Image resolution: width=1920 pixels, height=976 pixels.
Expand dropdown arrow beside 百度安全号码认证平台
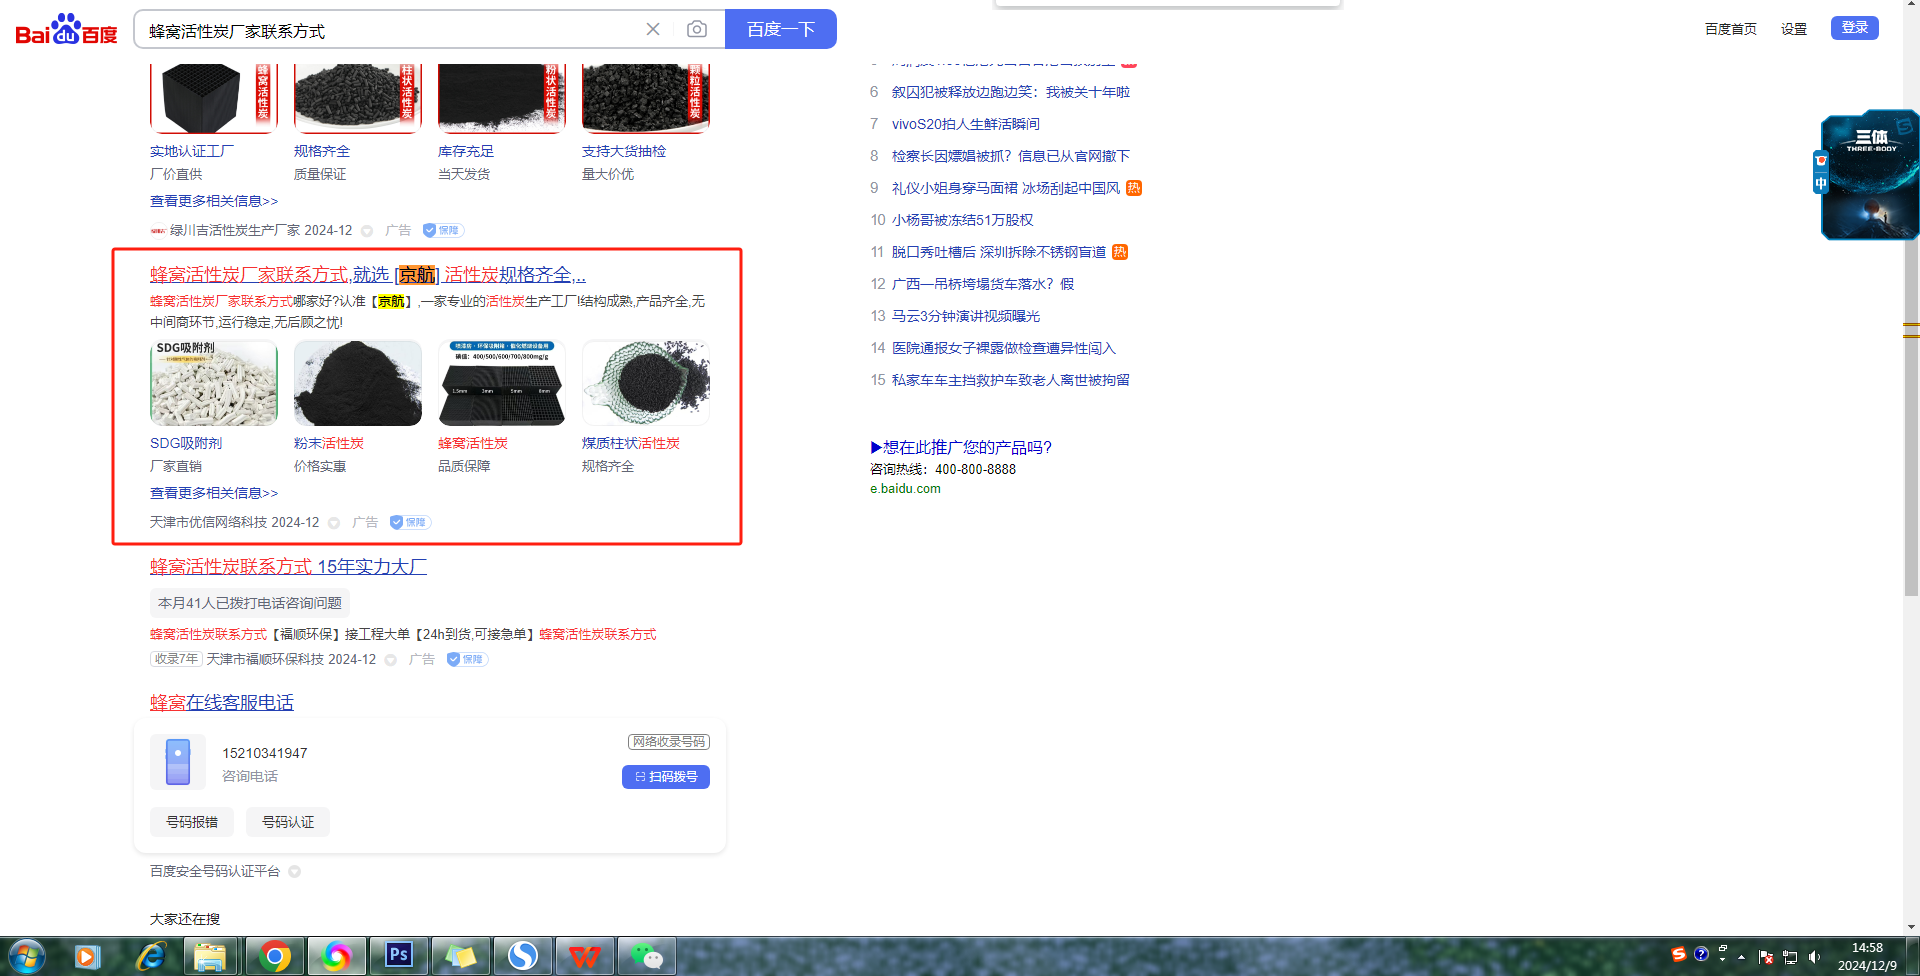pyautogui.click(x=295, y=872)
